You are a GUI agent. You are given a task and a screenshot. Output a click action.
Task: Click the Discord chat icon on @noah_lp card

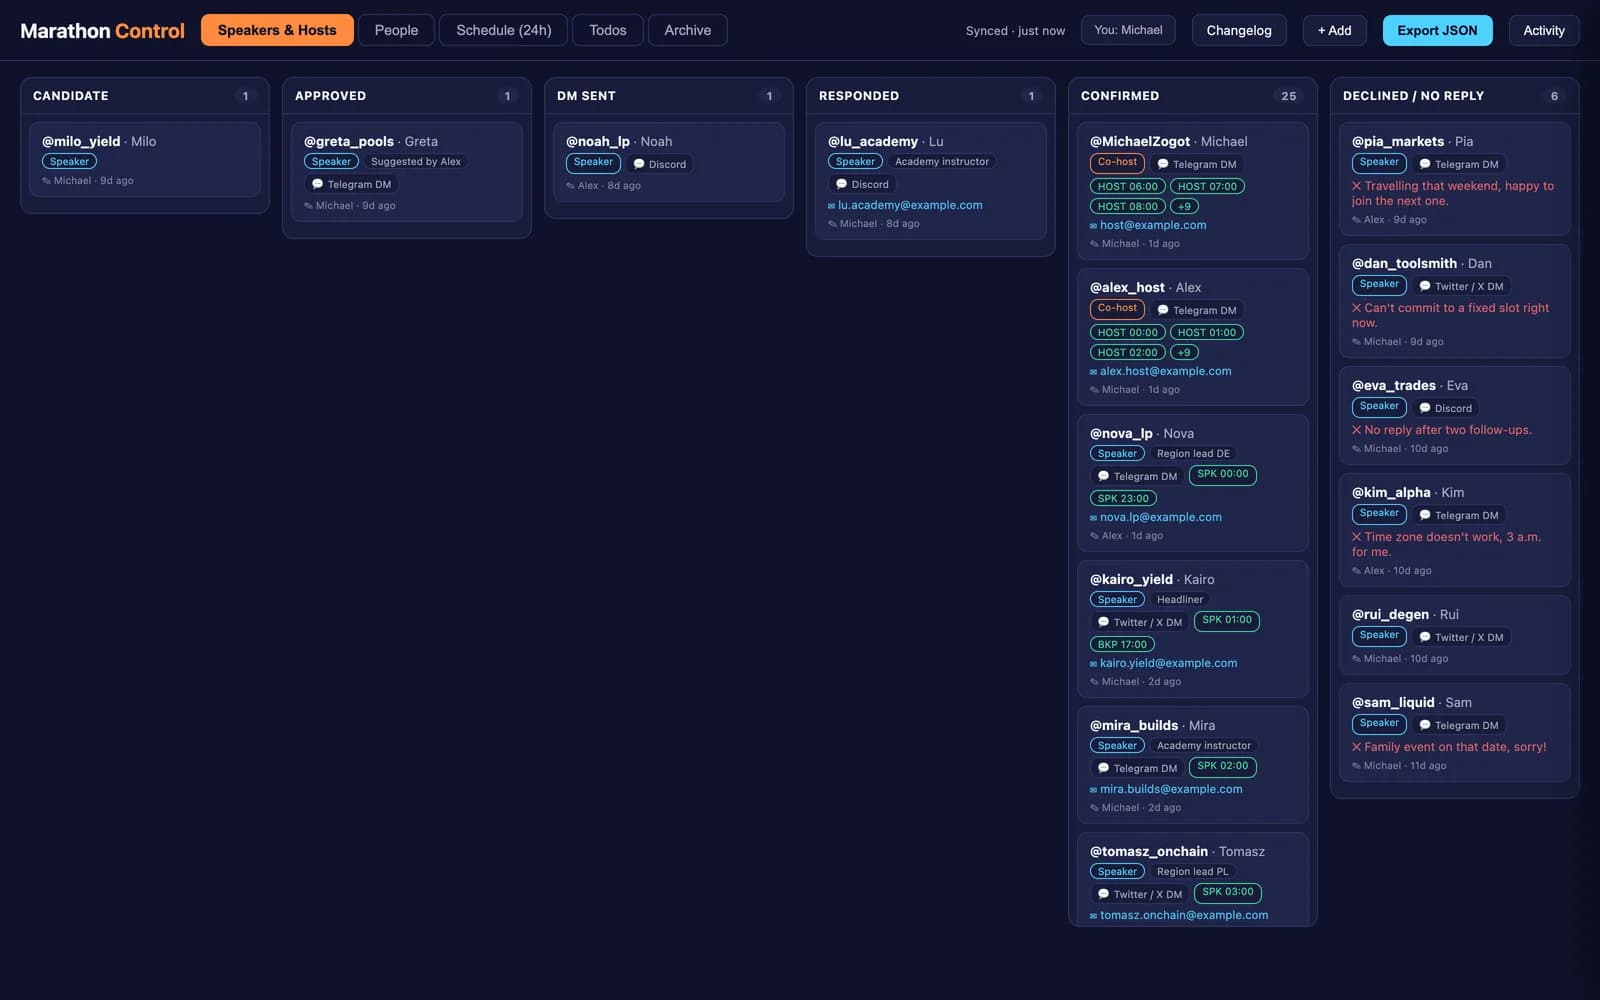(x=639, y=164)
